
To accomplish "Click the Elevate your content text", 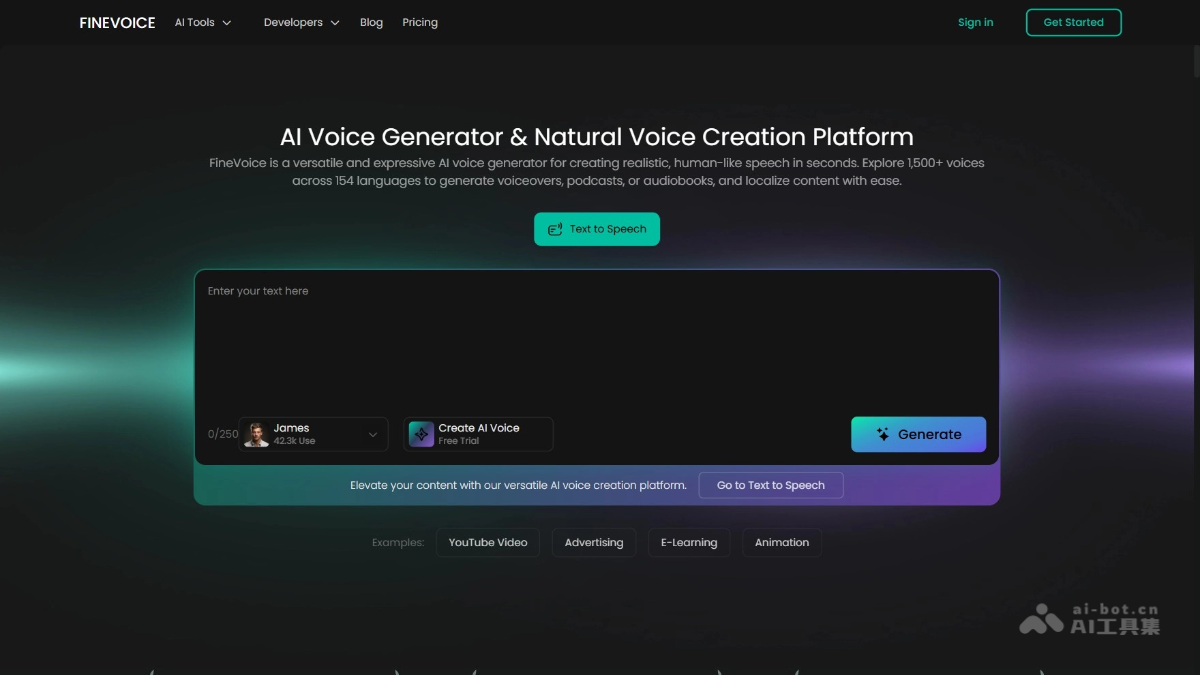I will (x=518, y=485).
